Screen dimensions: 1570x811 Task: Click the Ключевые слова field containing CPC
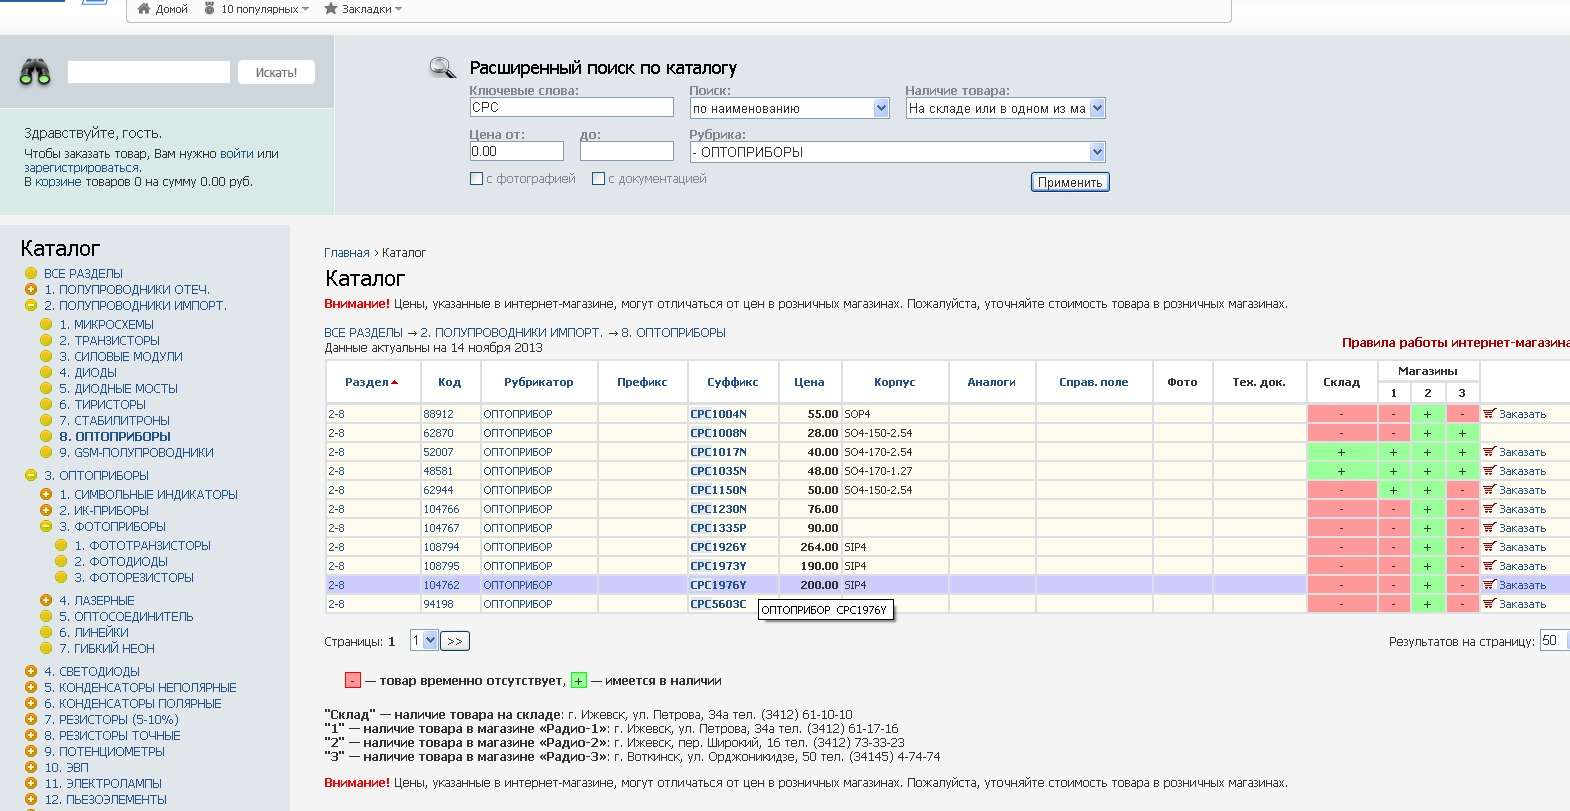571,107
